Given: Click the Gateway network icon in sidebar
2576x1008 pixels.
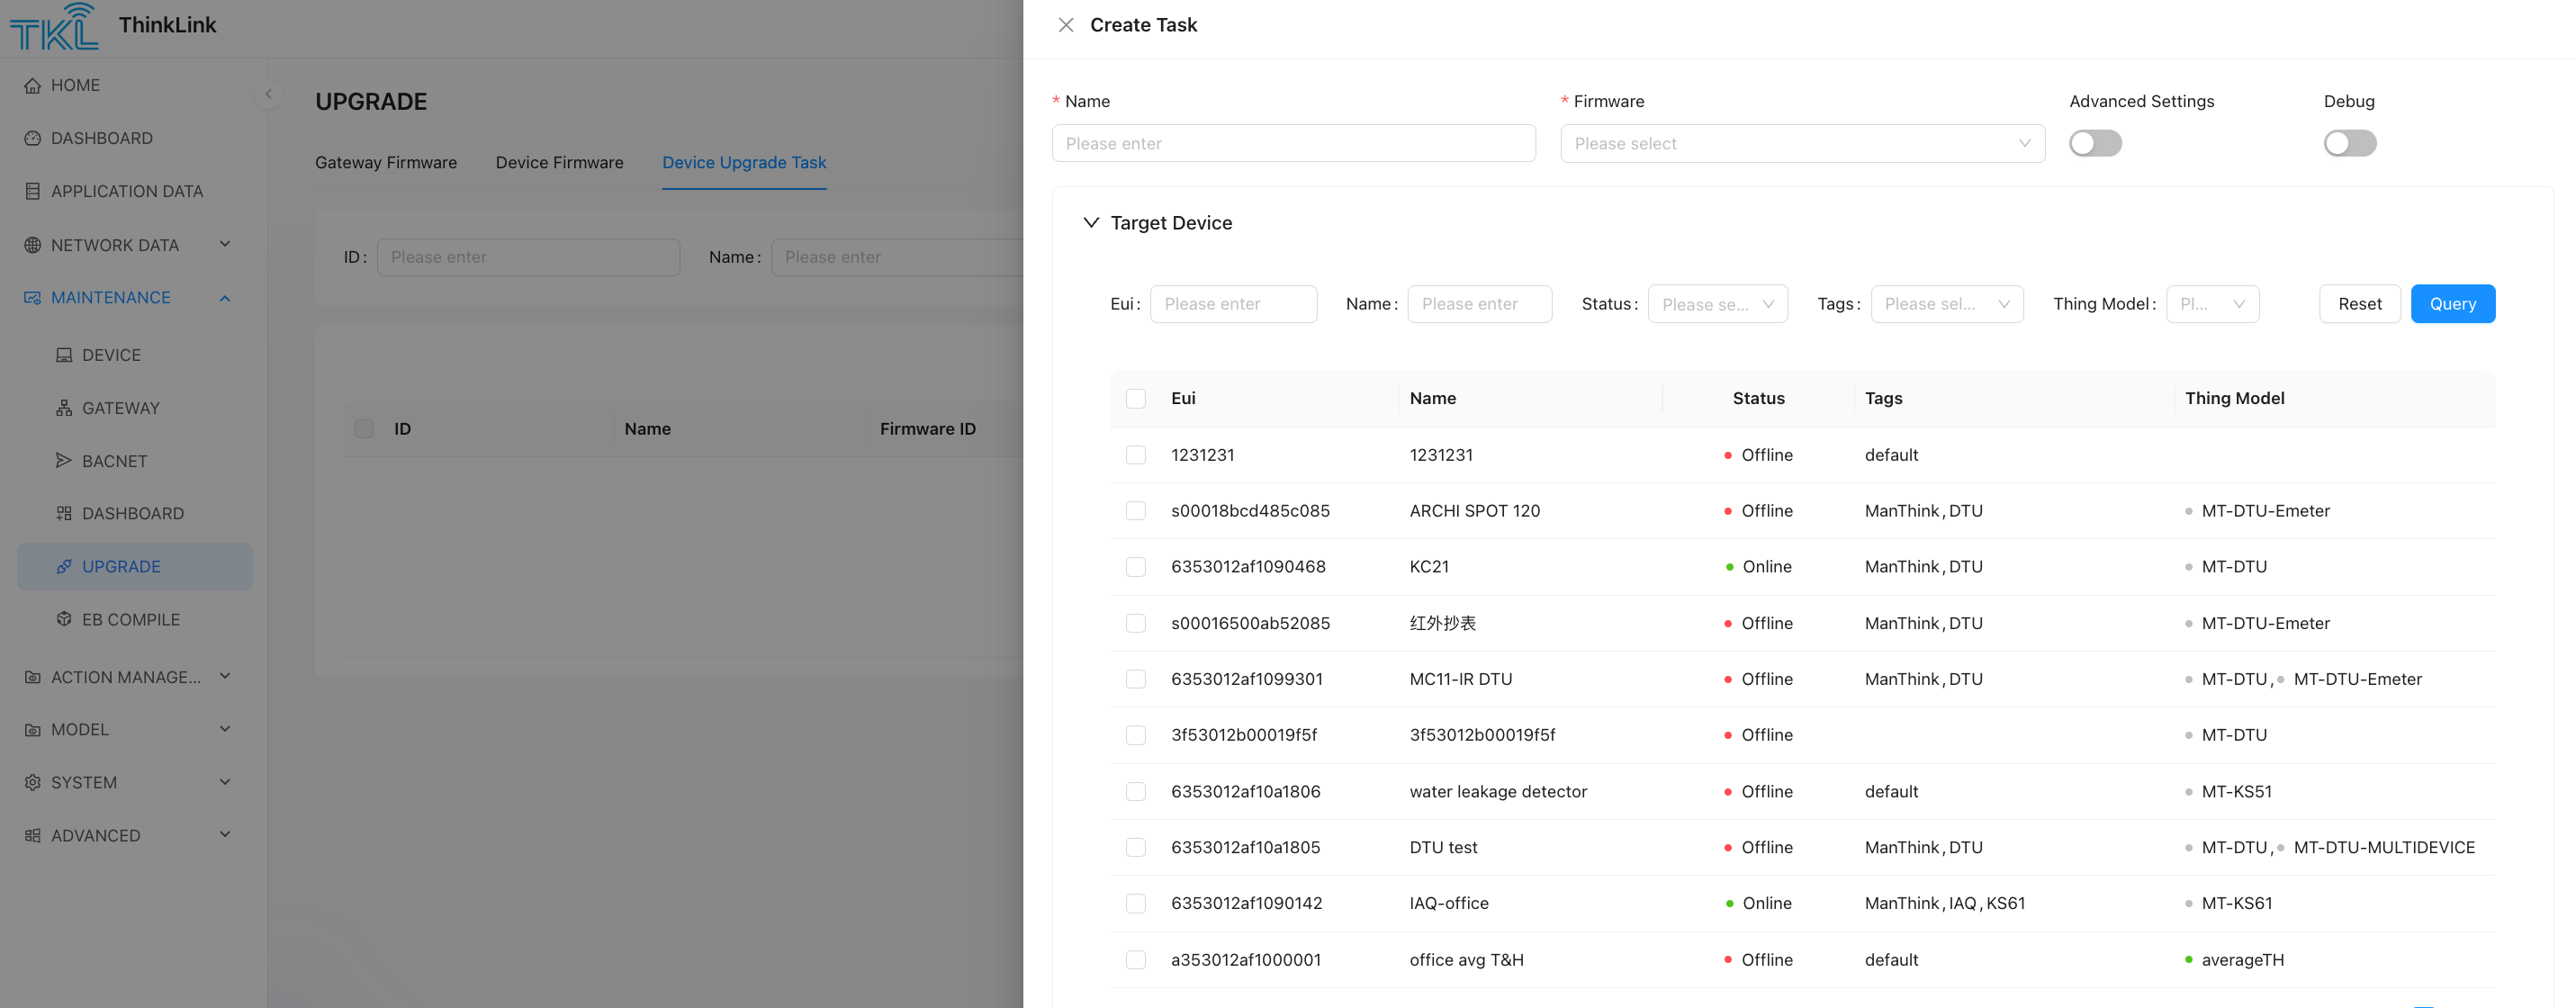Looking at the screenshot, I should pyautogui.click(x=64, y=408).
